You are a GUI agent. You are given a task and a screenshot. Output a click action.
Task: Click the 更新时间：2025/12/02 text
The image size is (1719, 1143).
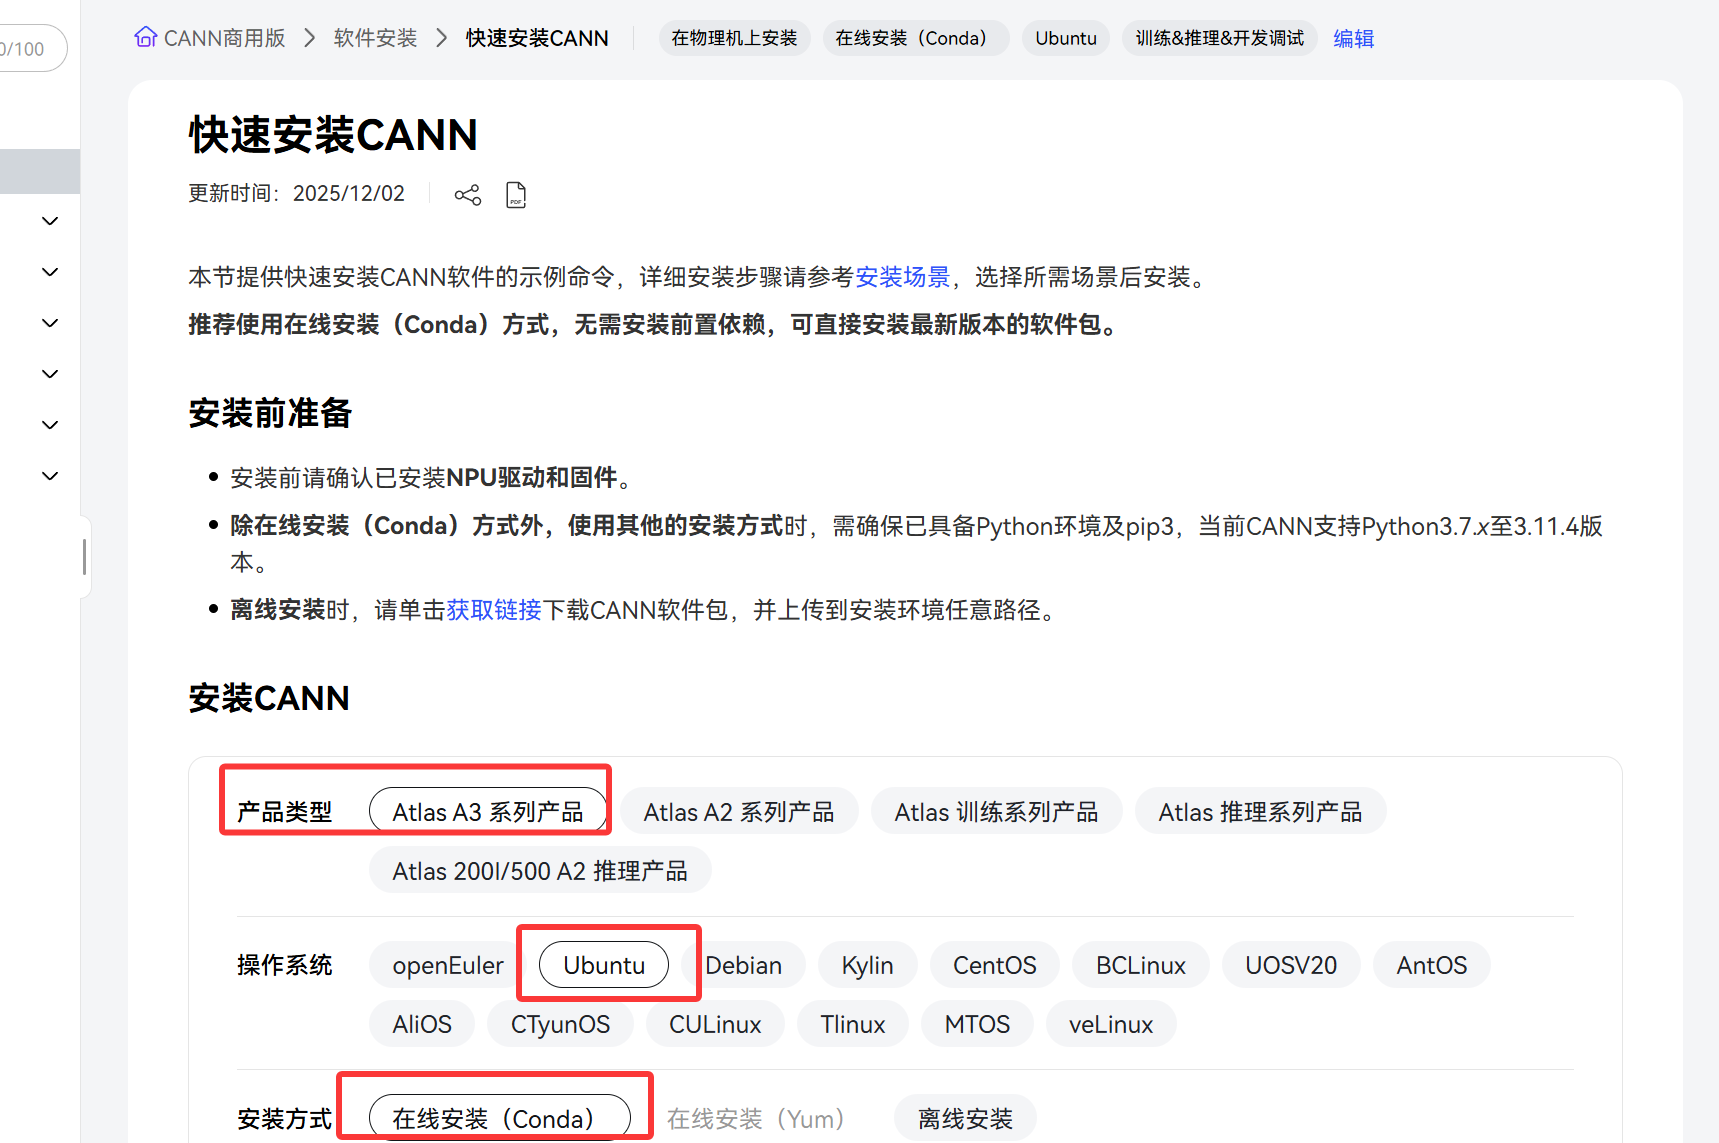[297, 193]
